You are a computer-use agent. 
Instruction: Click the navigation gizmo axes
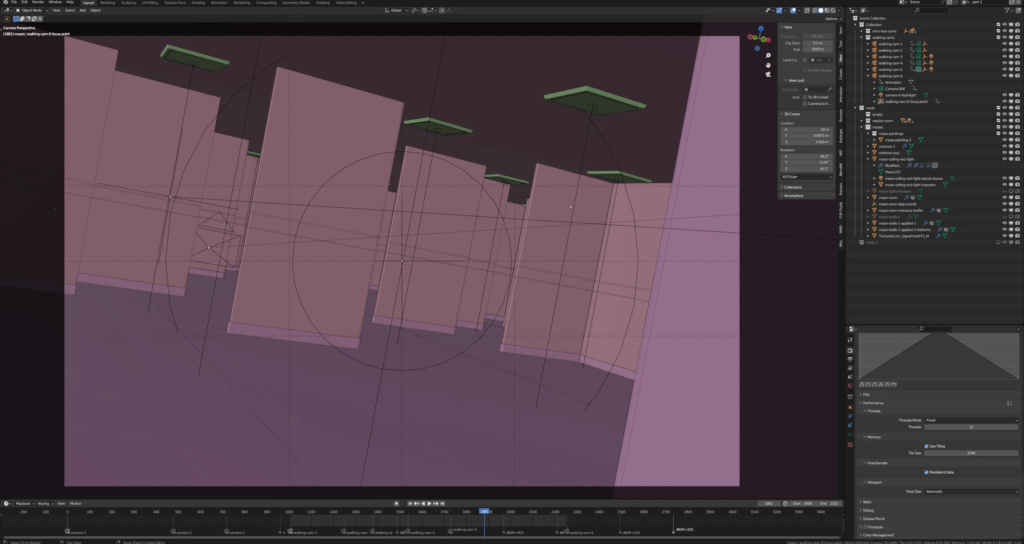(759, 38)
